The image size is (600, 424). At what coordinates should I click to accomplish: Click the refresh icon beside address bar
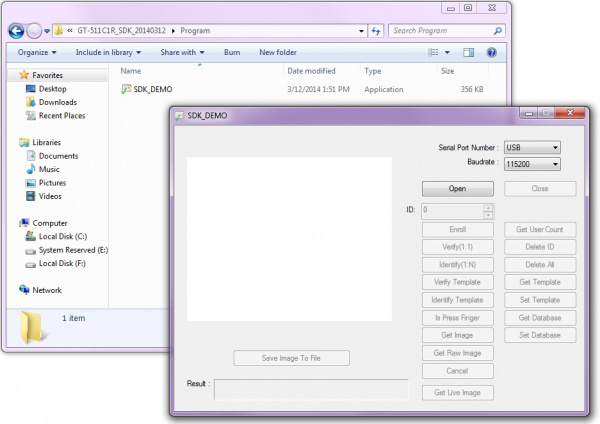tap(375, 31)
